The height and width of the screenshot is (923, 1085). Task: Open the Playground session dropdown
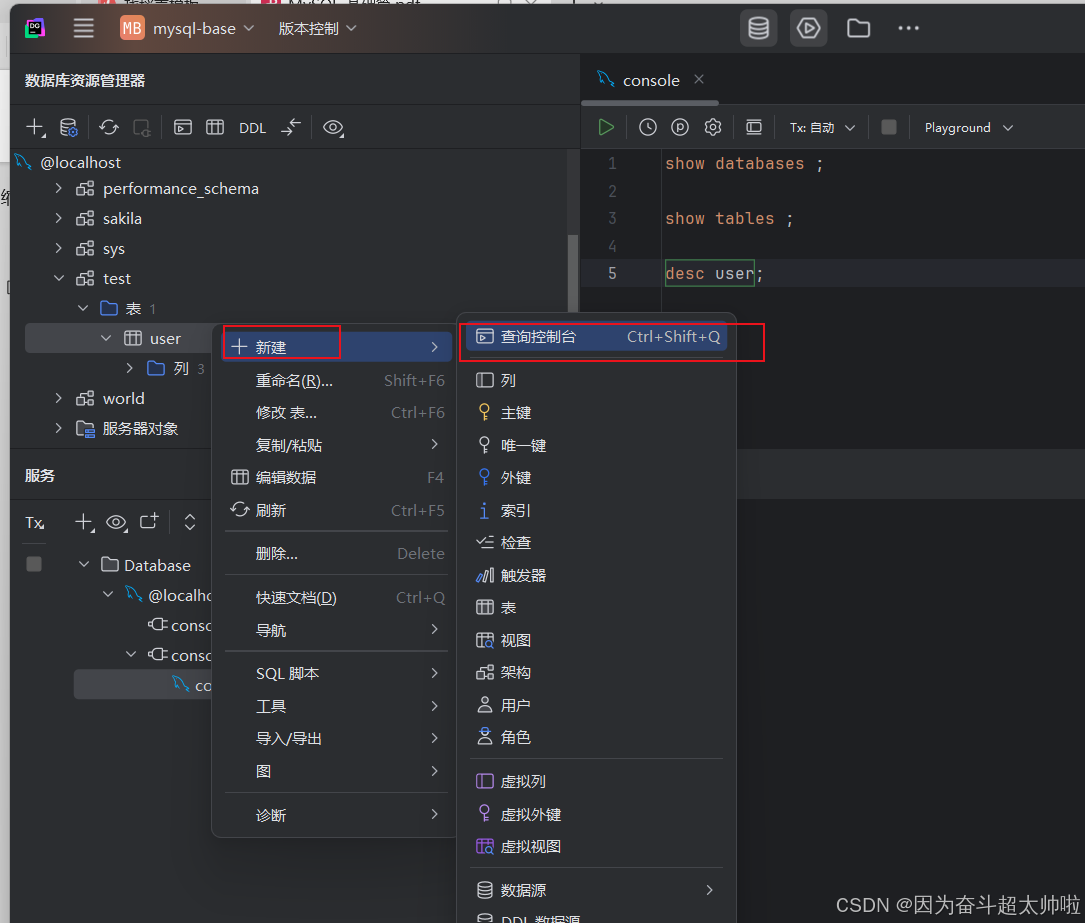pos(969,128)
